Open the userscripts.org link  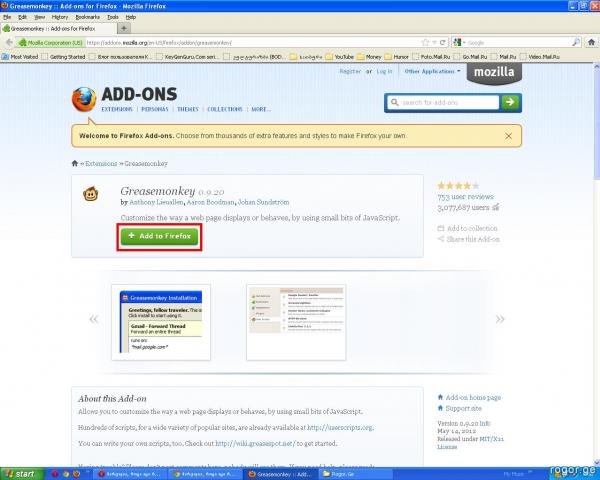click(x=340, y=428)
